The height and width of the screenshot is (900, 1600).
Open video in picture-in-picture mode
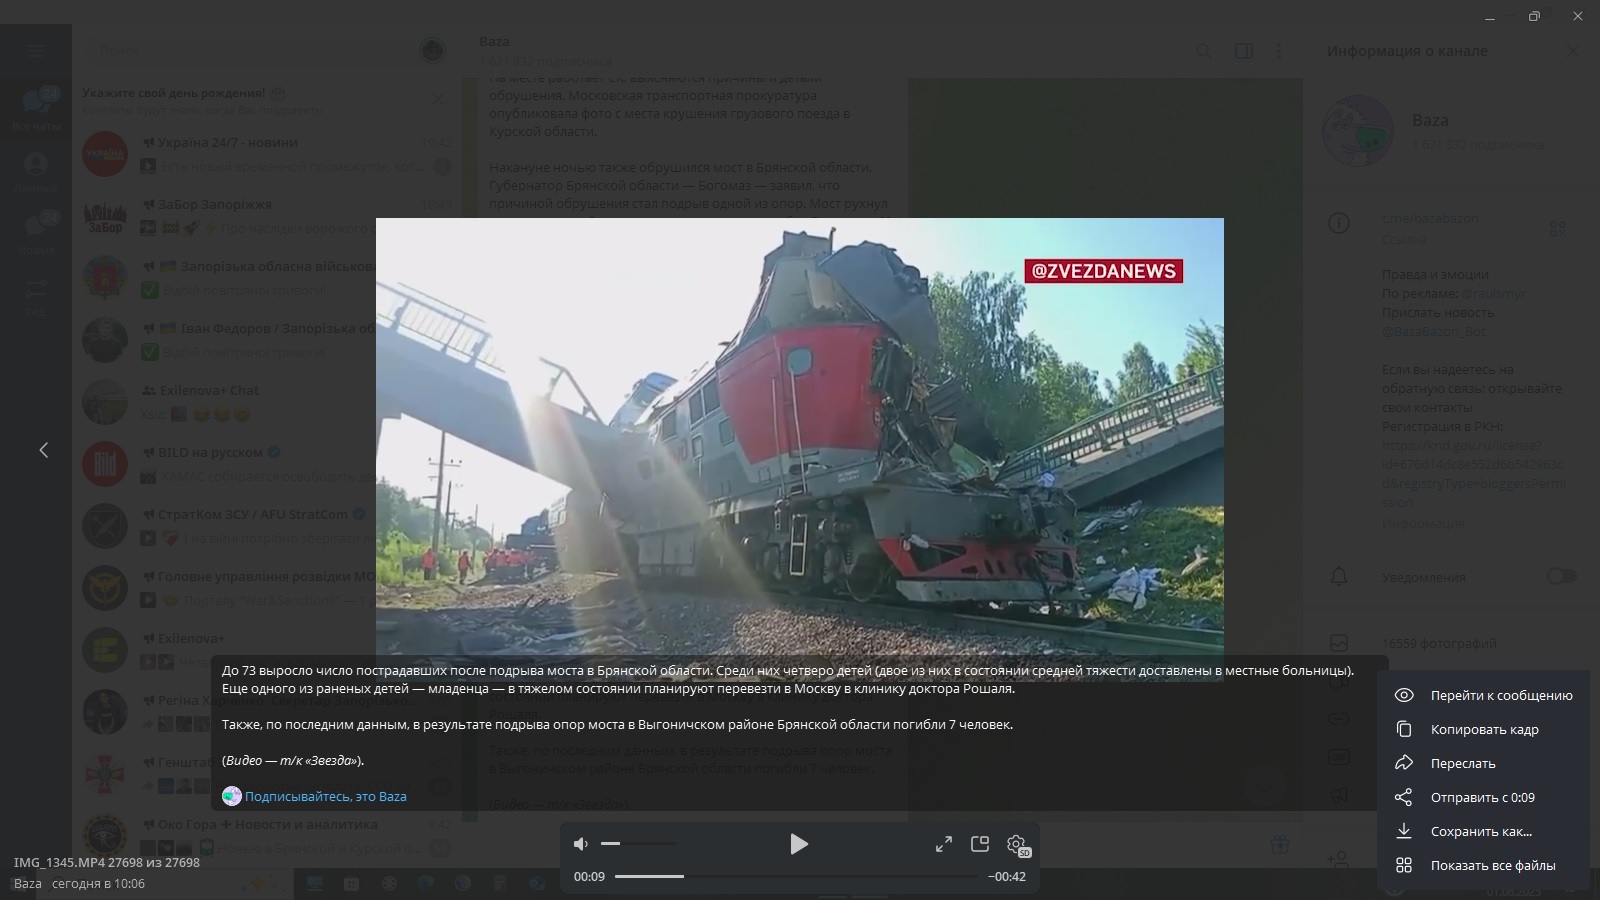(980, 844)
